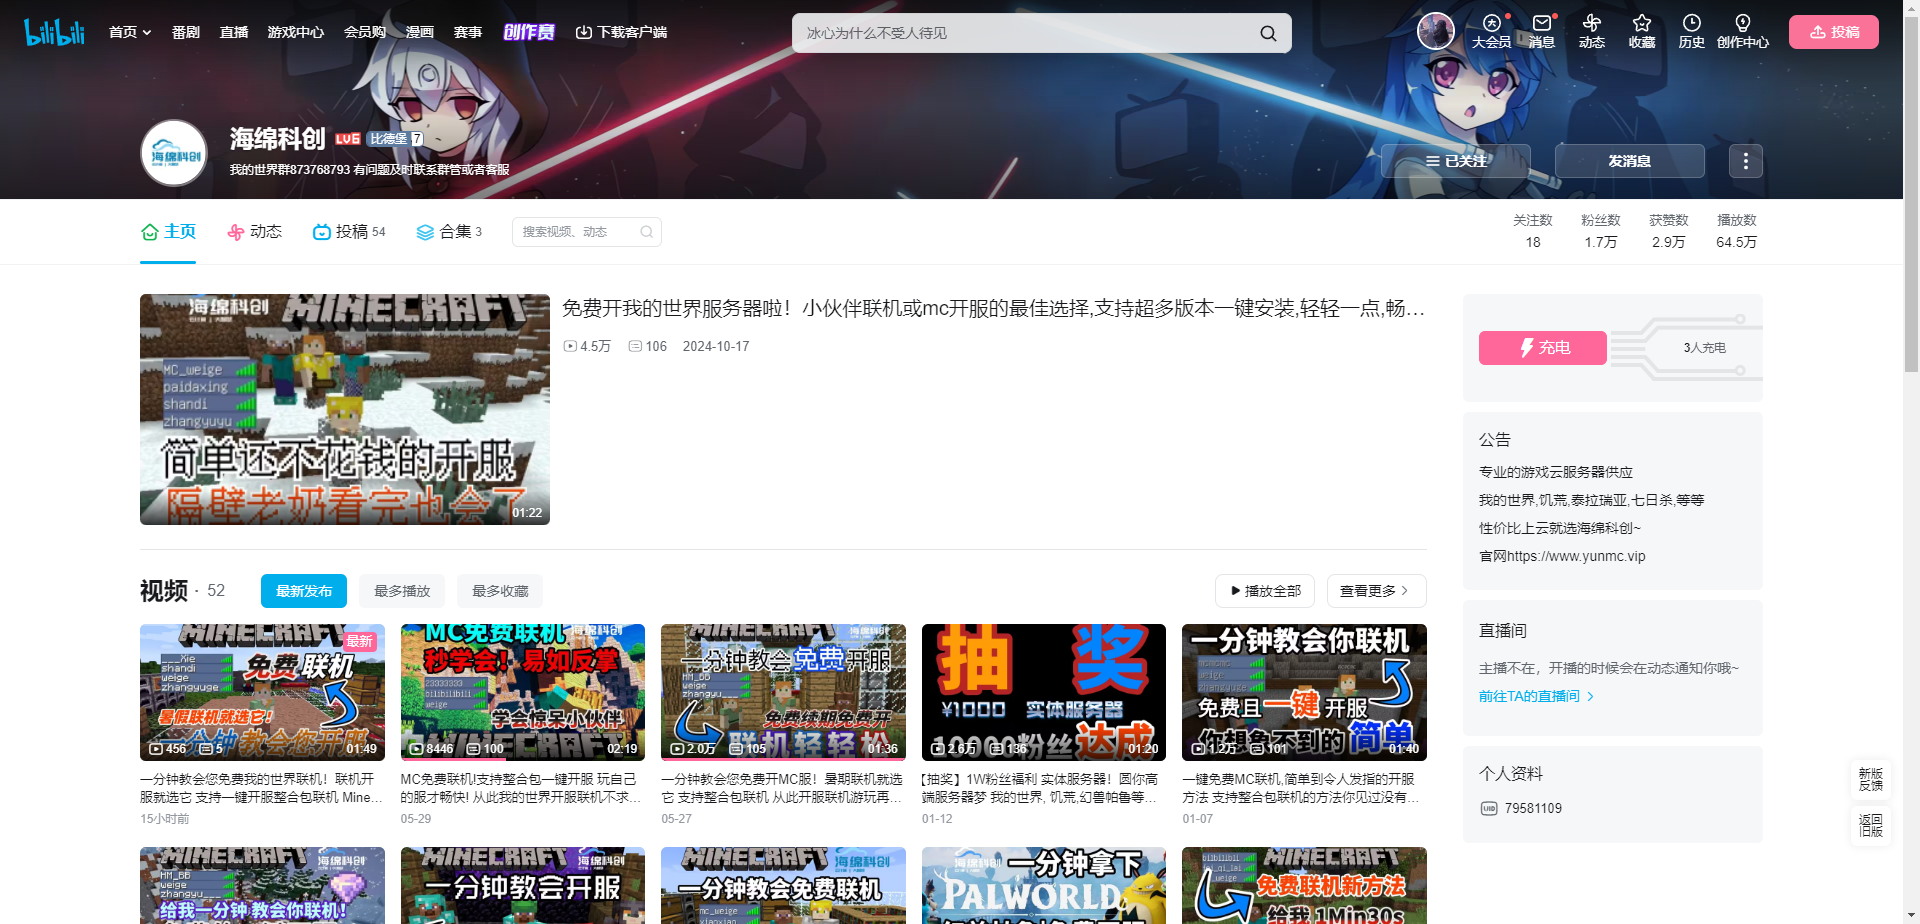Screen dimensions: 1920x924
Task: Click the 返回旧版 side button
Action: [1870, 826]
